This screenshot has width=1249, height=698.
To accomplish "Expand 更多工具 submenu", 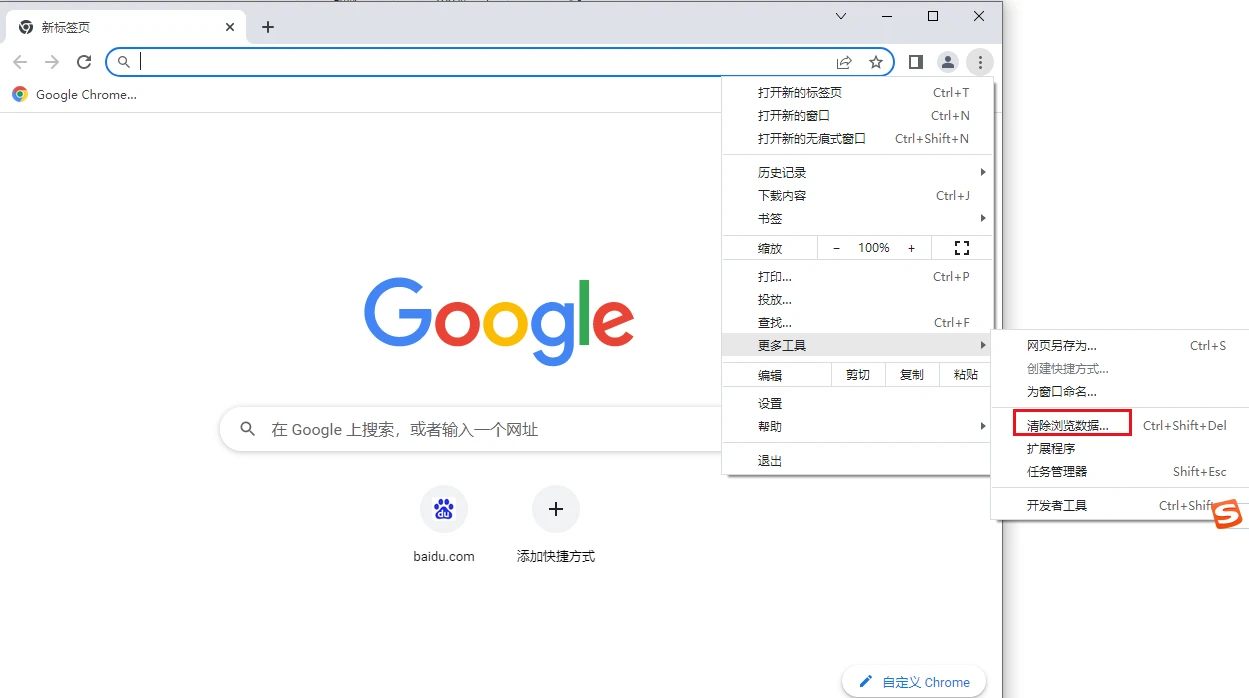I will [x=858, y=345].
